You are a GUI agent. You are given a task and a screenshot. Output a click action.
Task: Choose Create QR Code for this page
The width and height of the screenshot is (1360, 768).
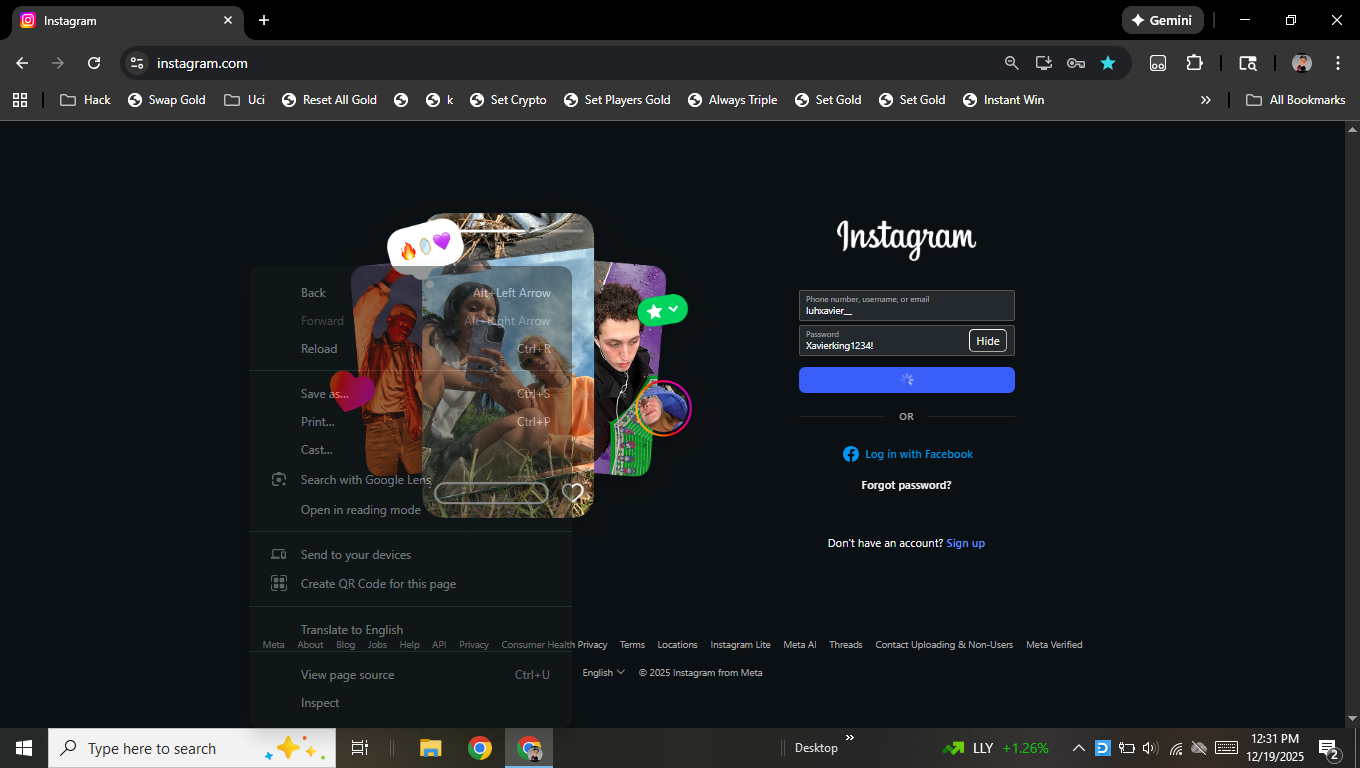[410, 584]
